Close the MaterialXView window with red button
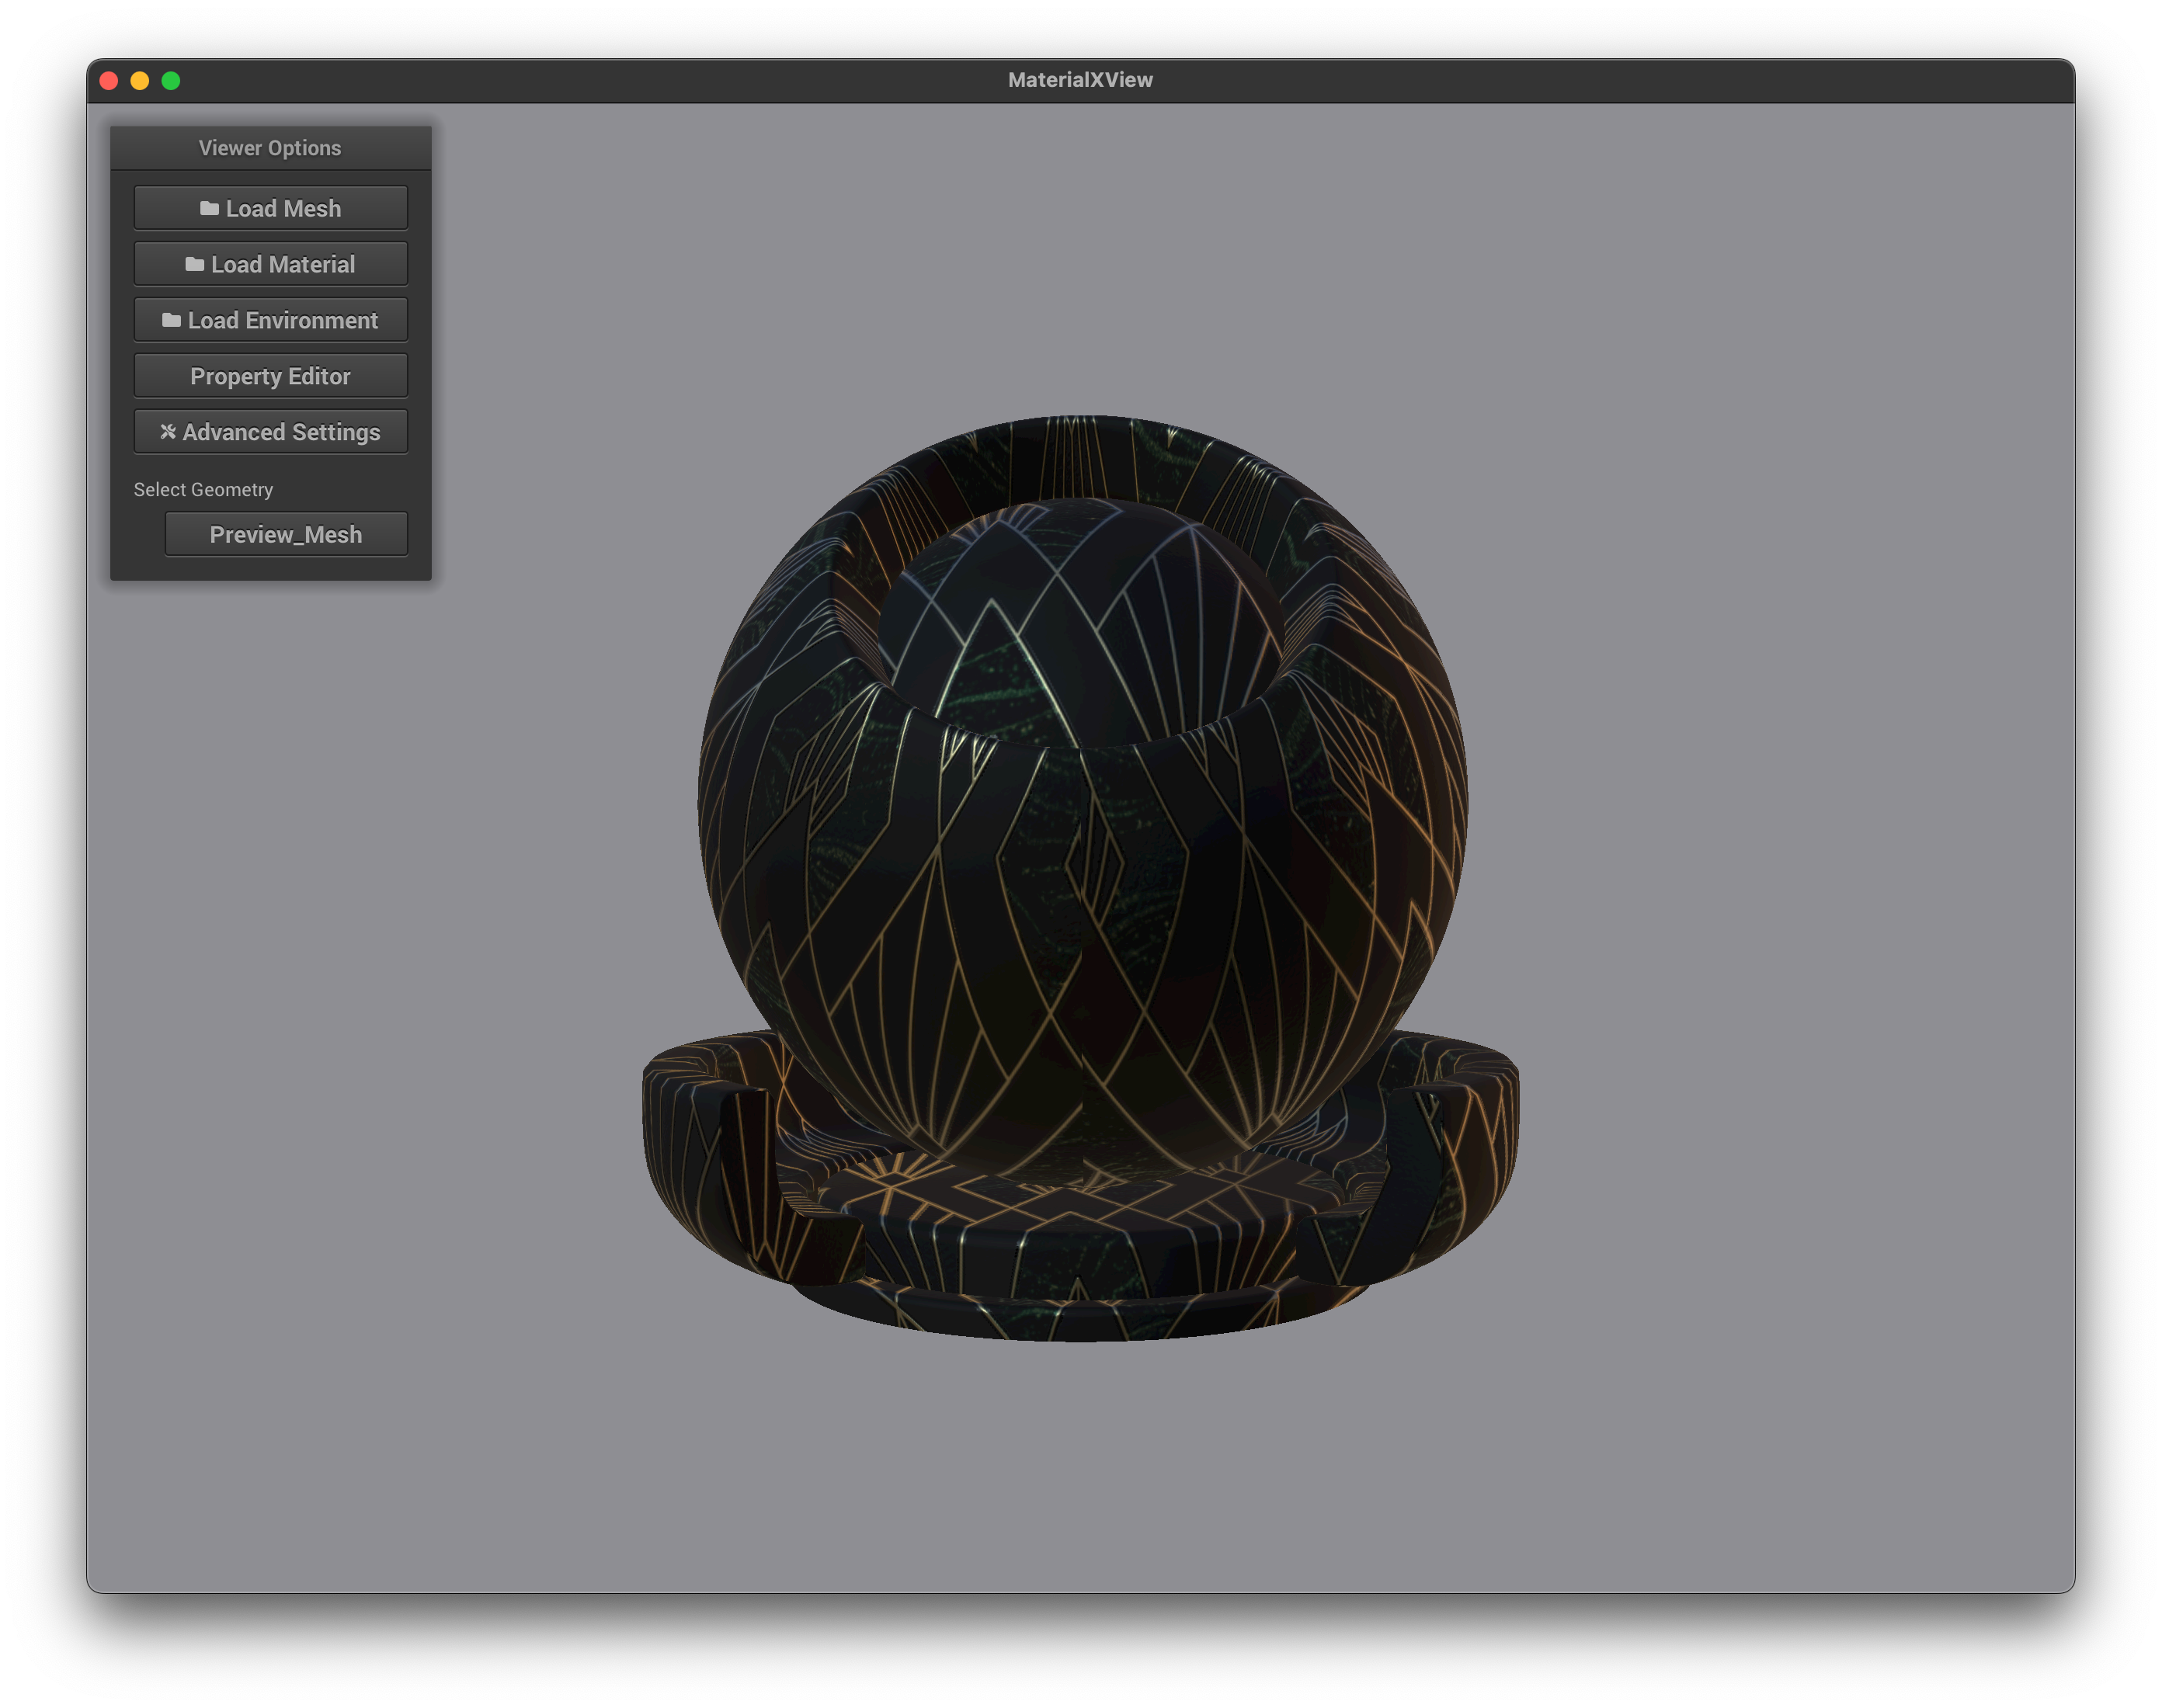The width and height of the screenshot is (2162, 1708). tap(109, 81)
